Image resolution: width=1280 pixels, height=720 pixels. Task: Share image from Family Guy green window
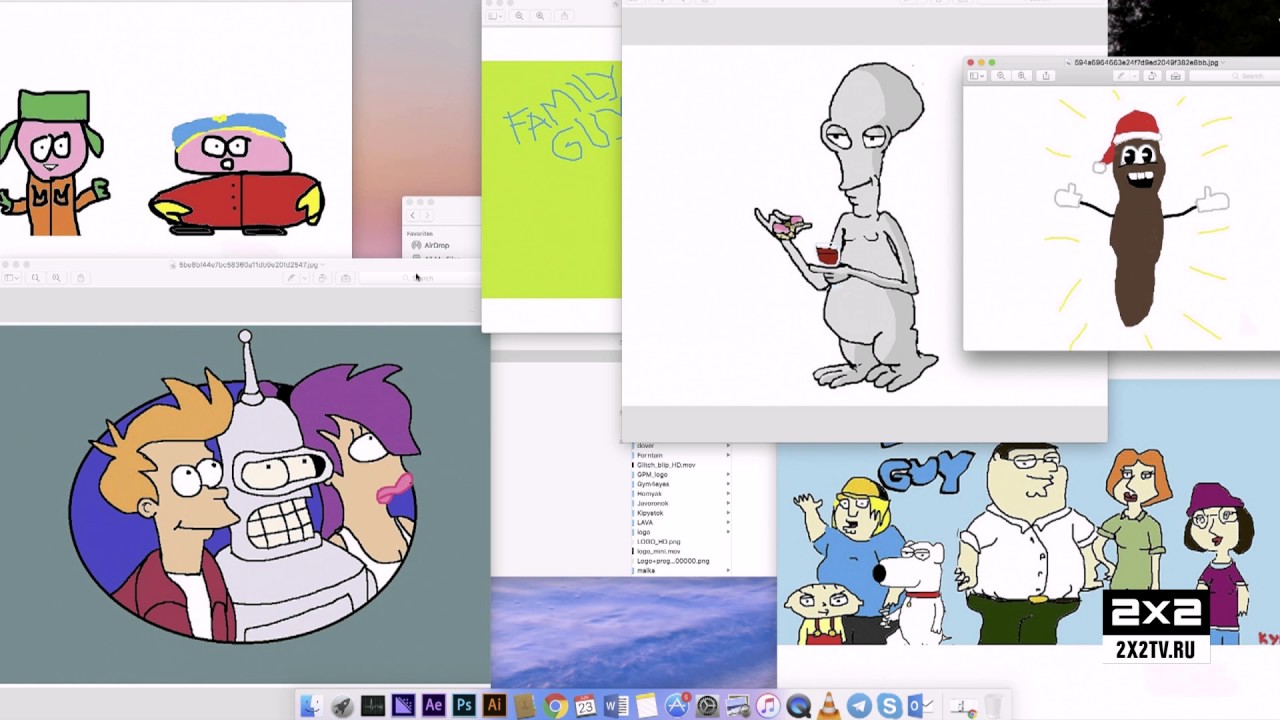coord(564,16)
